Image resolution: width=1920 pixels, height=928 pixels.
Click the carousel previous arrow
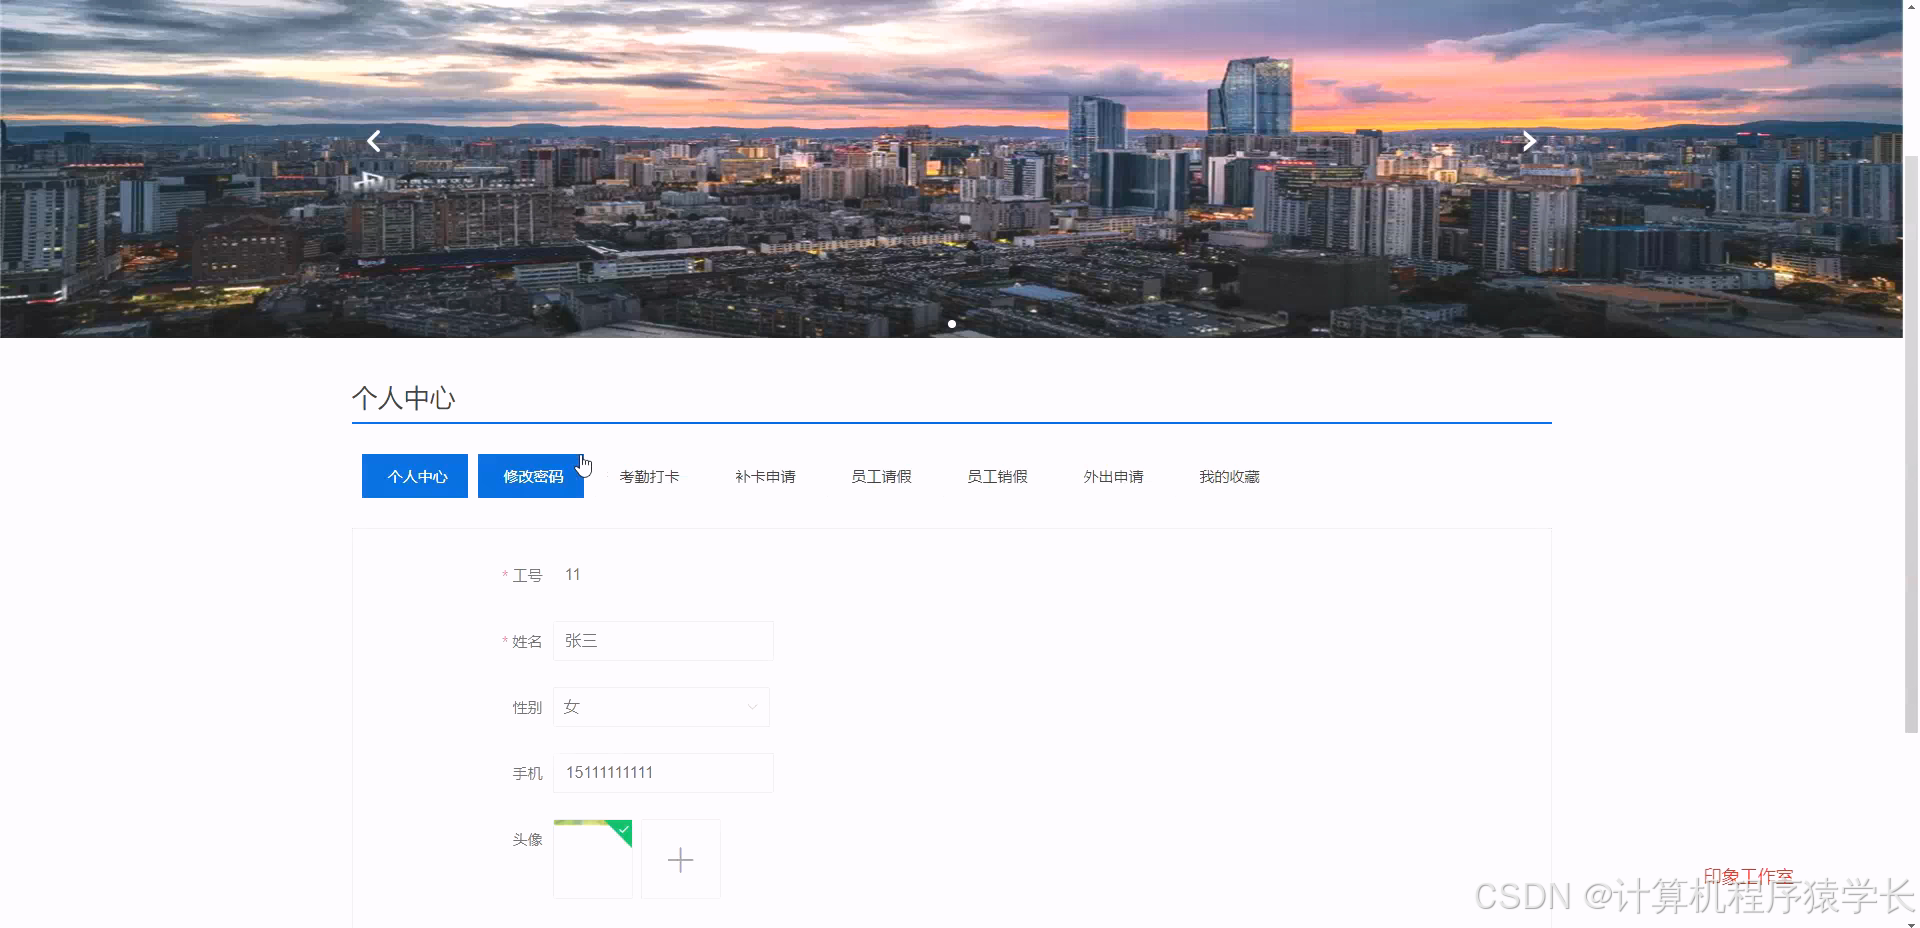point(374,141)
